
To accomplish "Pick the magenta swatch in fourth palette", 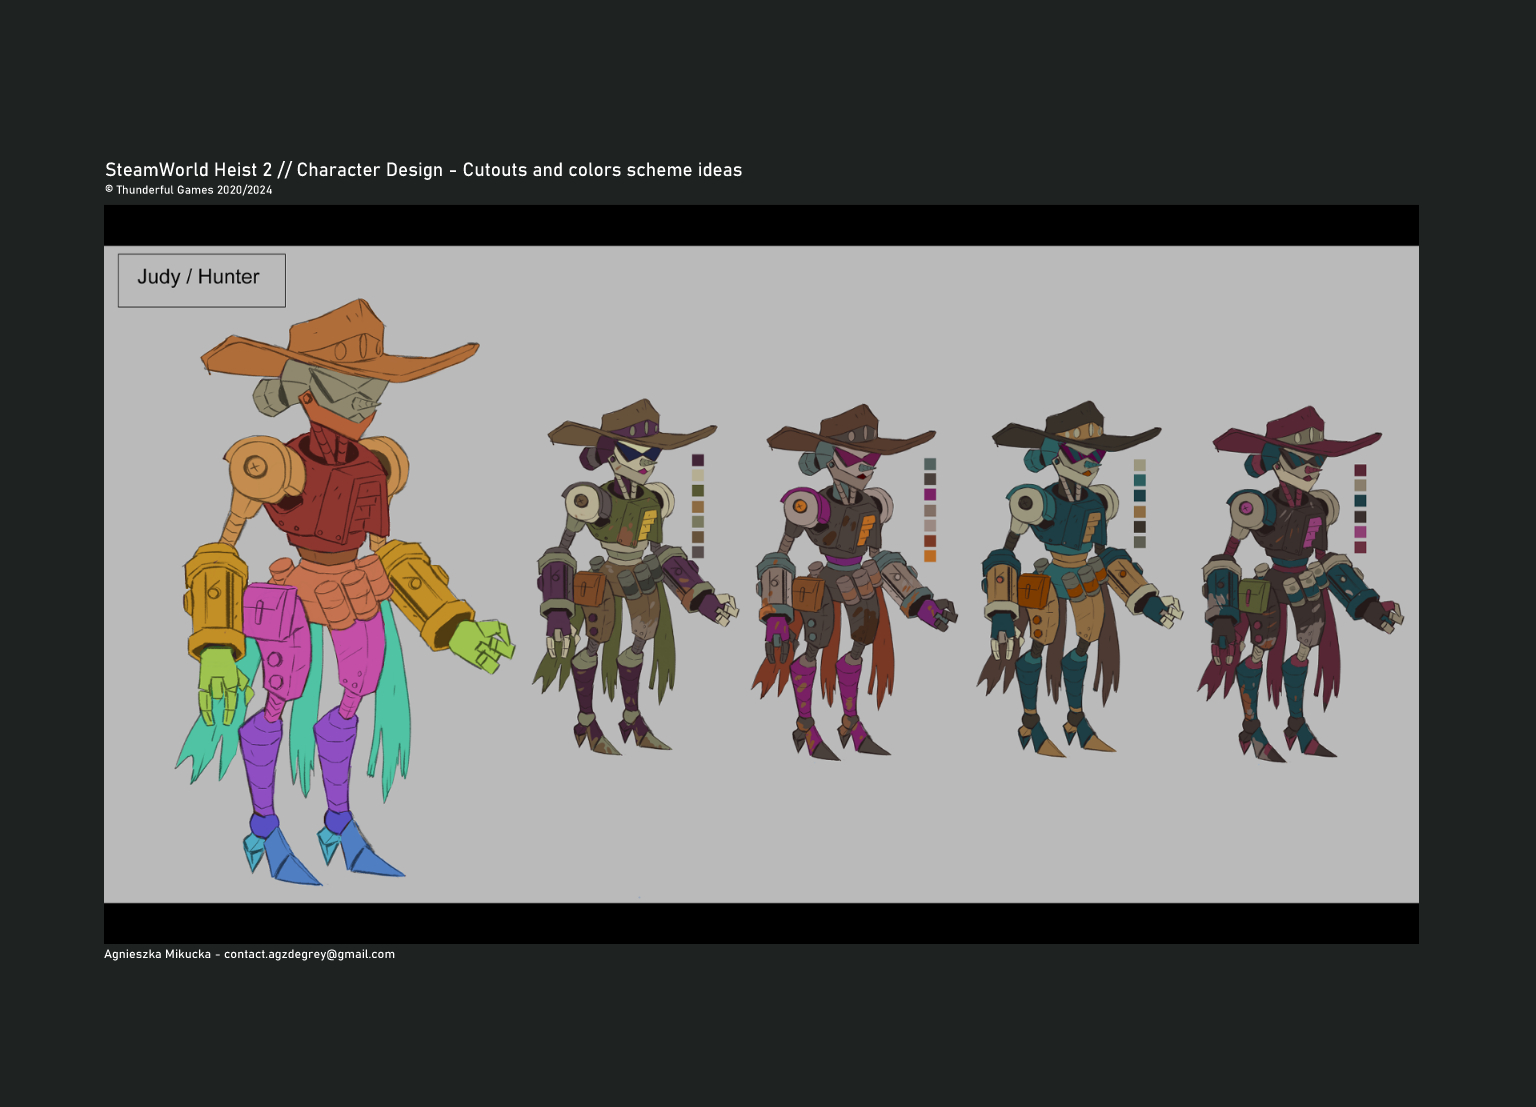I will click(1360, 532).
